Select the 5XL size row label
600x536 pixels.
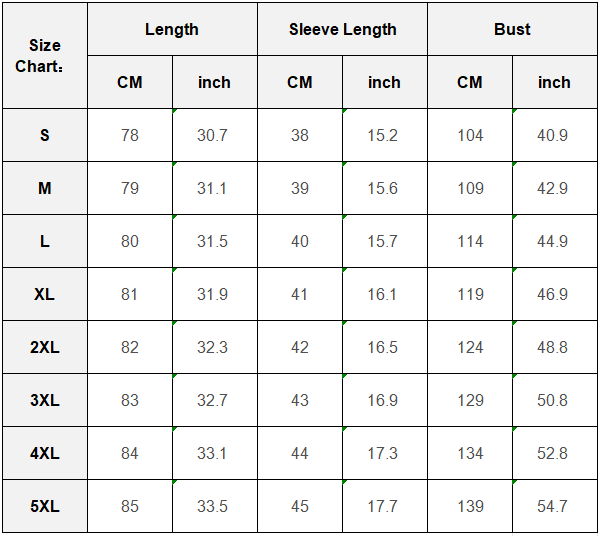pos(45,506)
